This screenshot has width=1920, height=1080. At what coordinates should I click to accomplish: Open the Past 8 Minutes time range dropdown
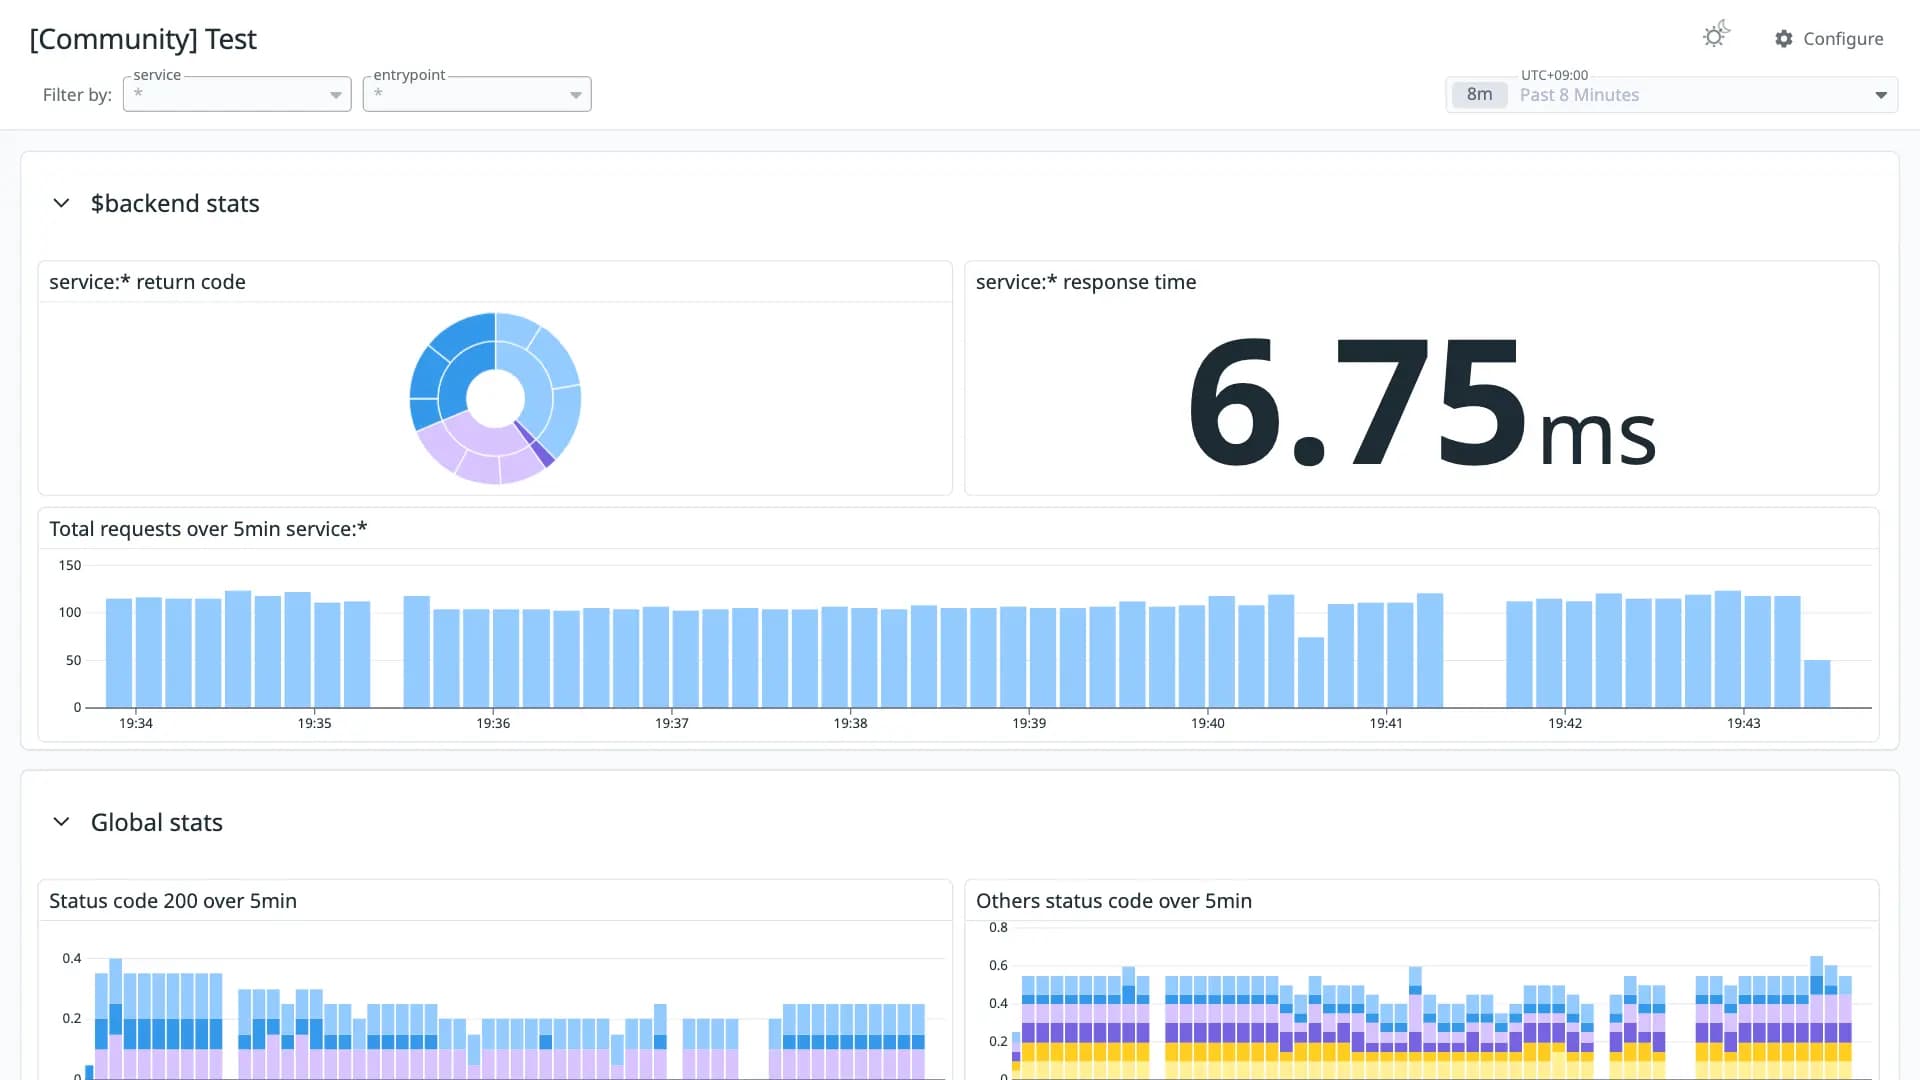pos(1672,95)
